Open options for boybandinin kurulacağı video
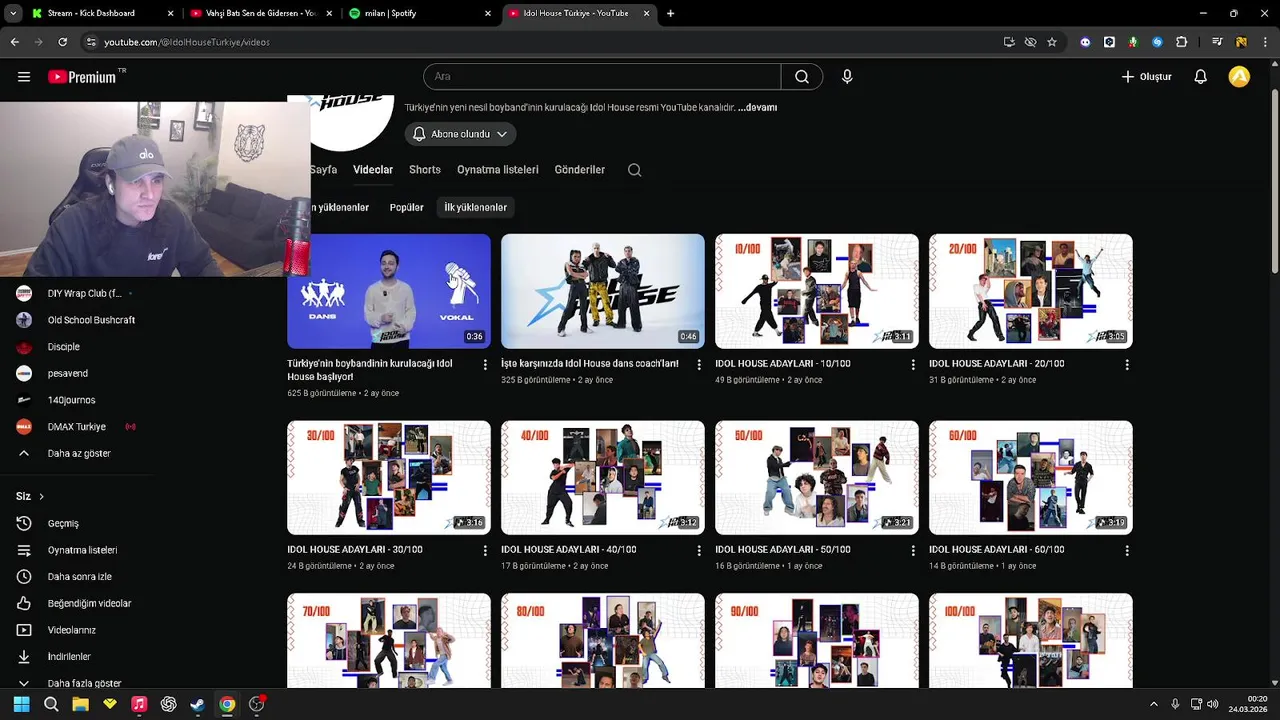This screenshot has width=1280, height=720. tap(485, 365)
